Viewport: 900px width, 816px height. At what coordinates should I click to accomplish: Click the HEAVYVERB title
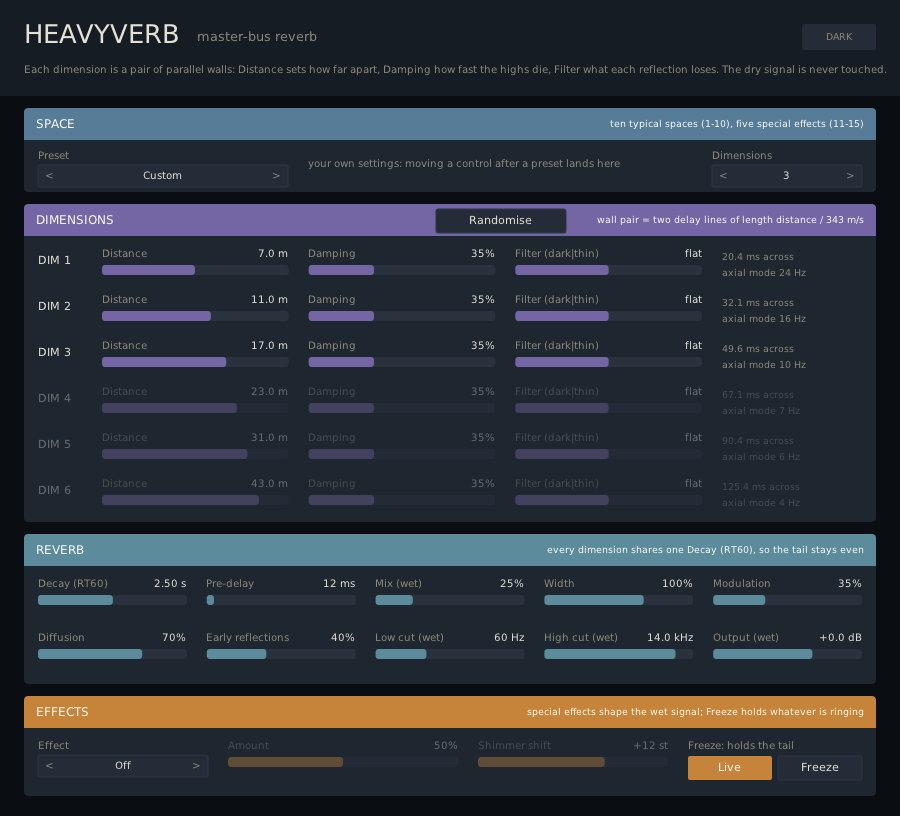tap(102, 34)
